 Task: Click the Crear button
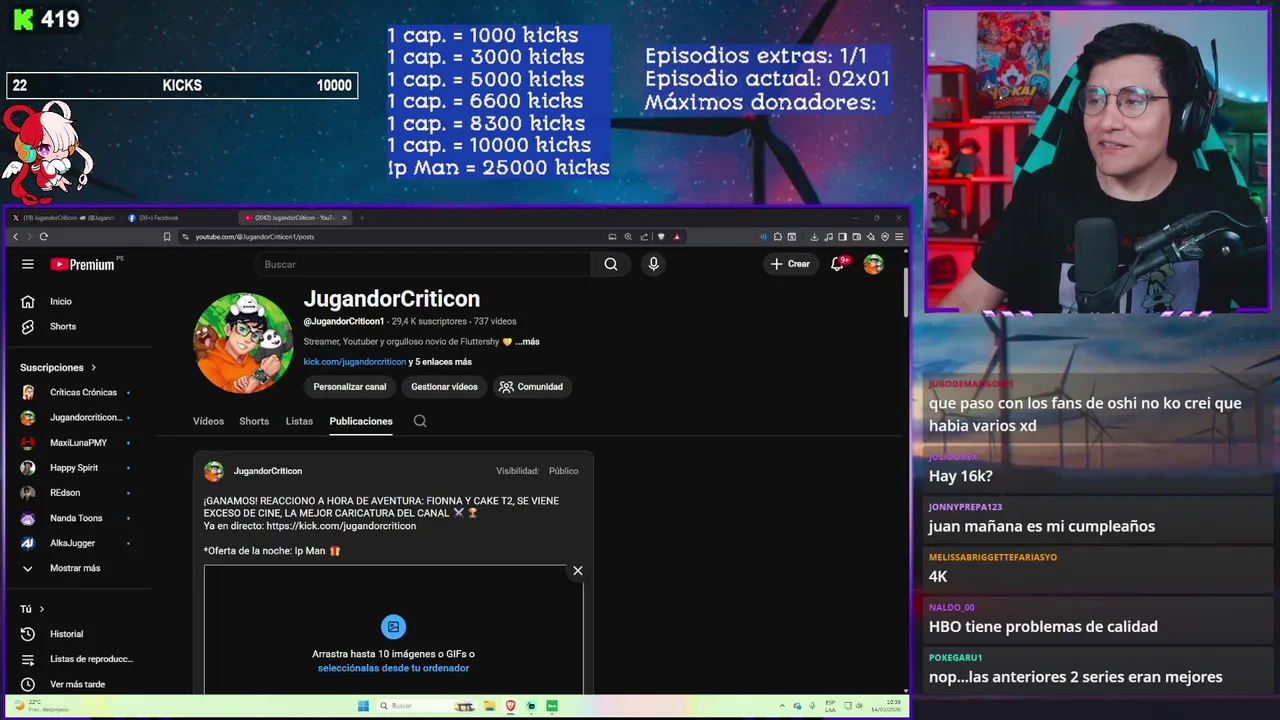tap(790, 264)
